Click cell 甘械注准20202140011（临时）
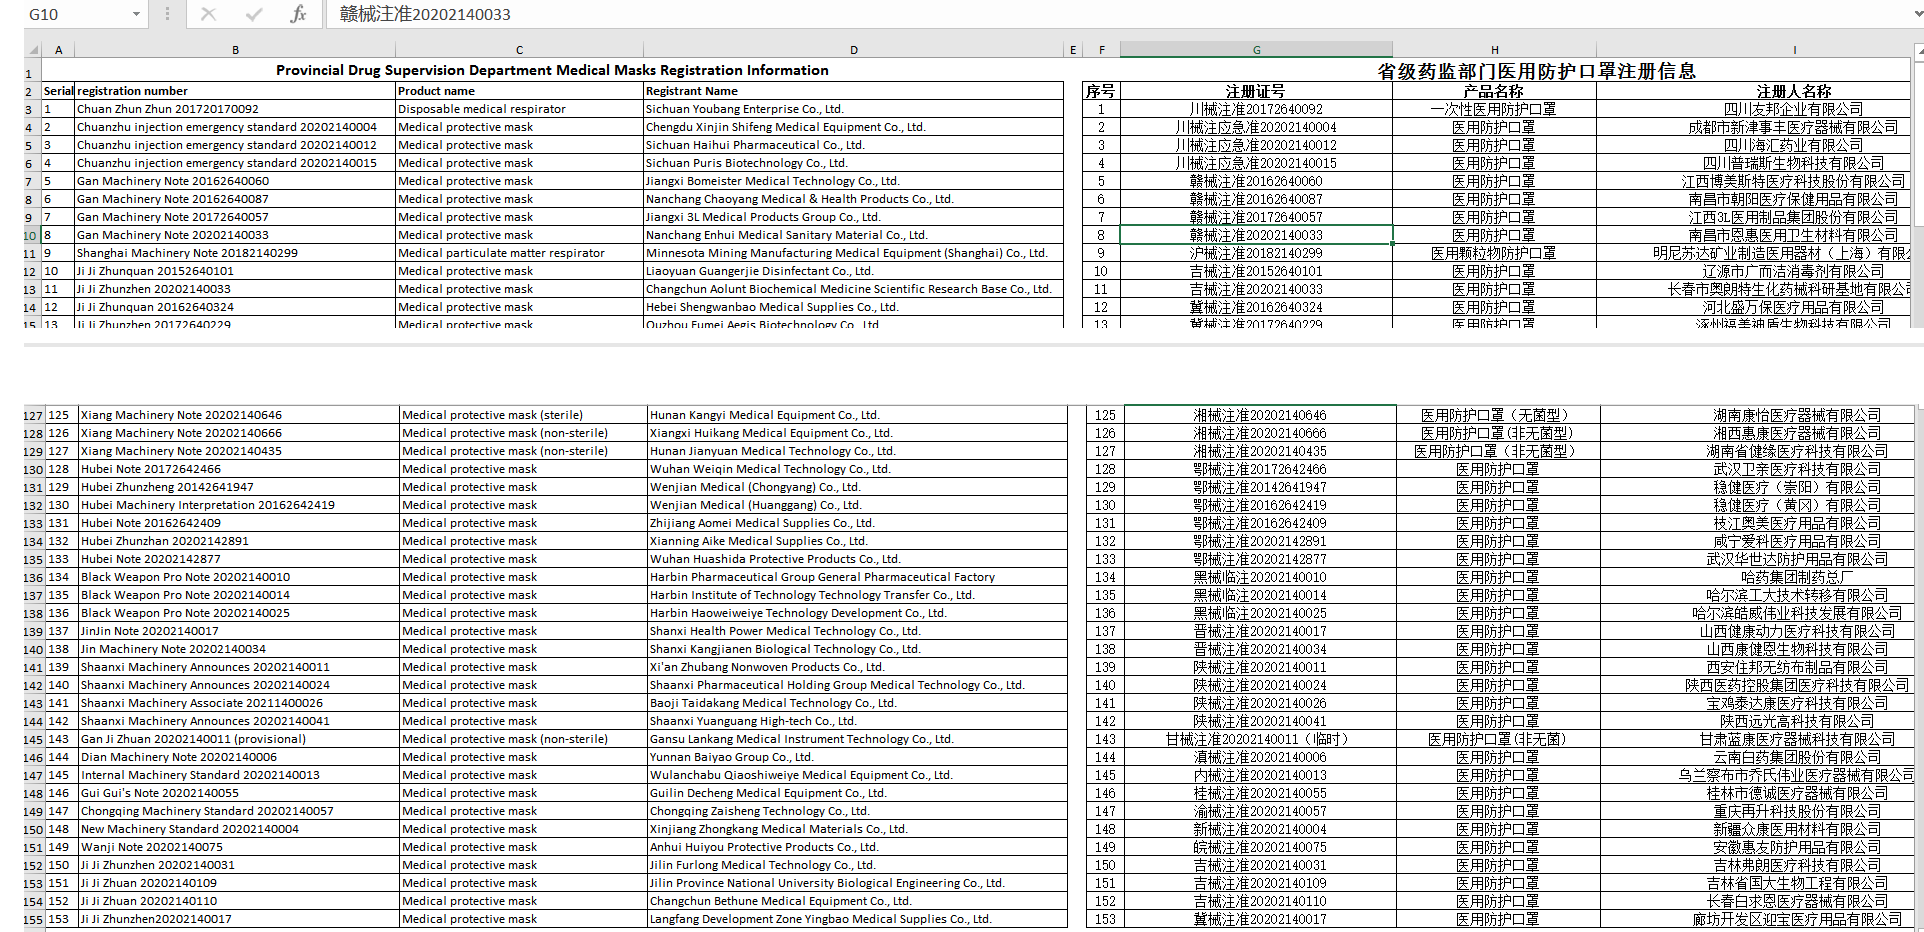The image size is (1924, 932). coord(1260,739)
